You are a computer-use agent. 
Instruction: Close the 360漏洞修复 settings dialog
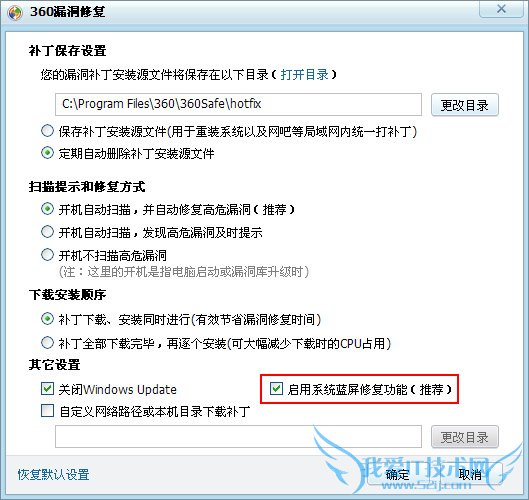(x=502, y=9)
